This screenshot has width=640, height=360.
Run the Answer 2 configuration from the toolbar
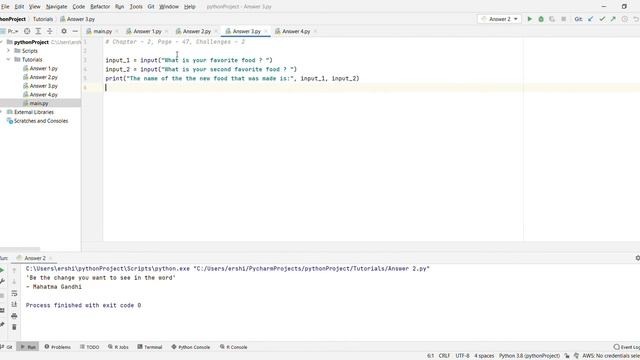[529, 19]
